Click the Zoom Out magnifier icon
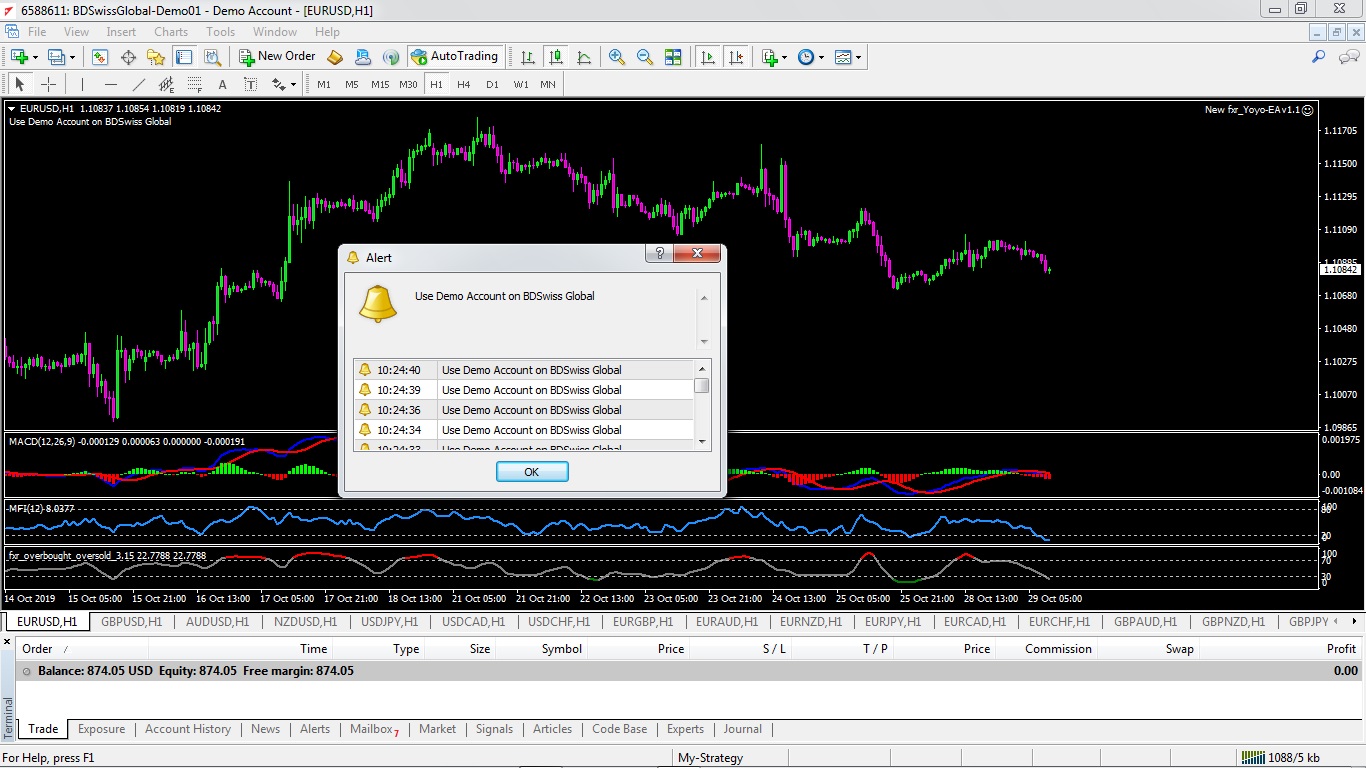 coord(645,57)
